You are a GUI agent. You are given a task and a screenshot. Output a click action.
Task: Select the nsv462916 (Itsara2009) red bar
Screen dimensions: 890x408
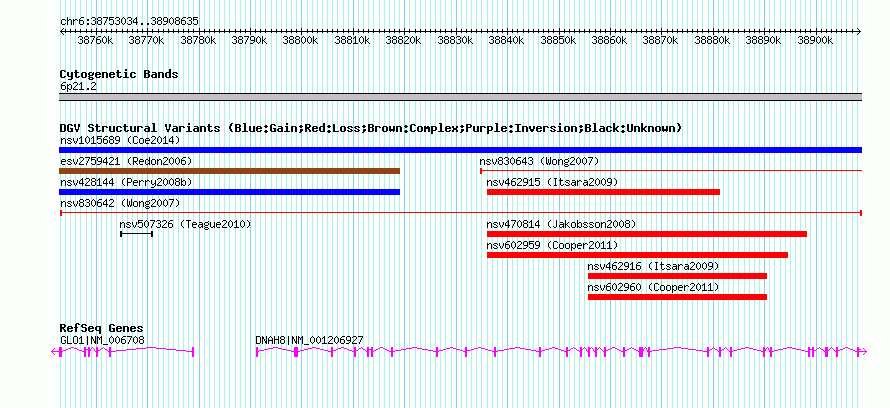click(677, 276)
